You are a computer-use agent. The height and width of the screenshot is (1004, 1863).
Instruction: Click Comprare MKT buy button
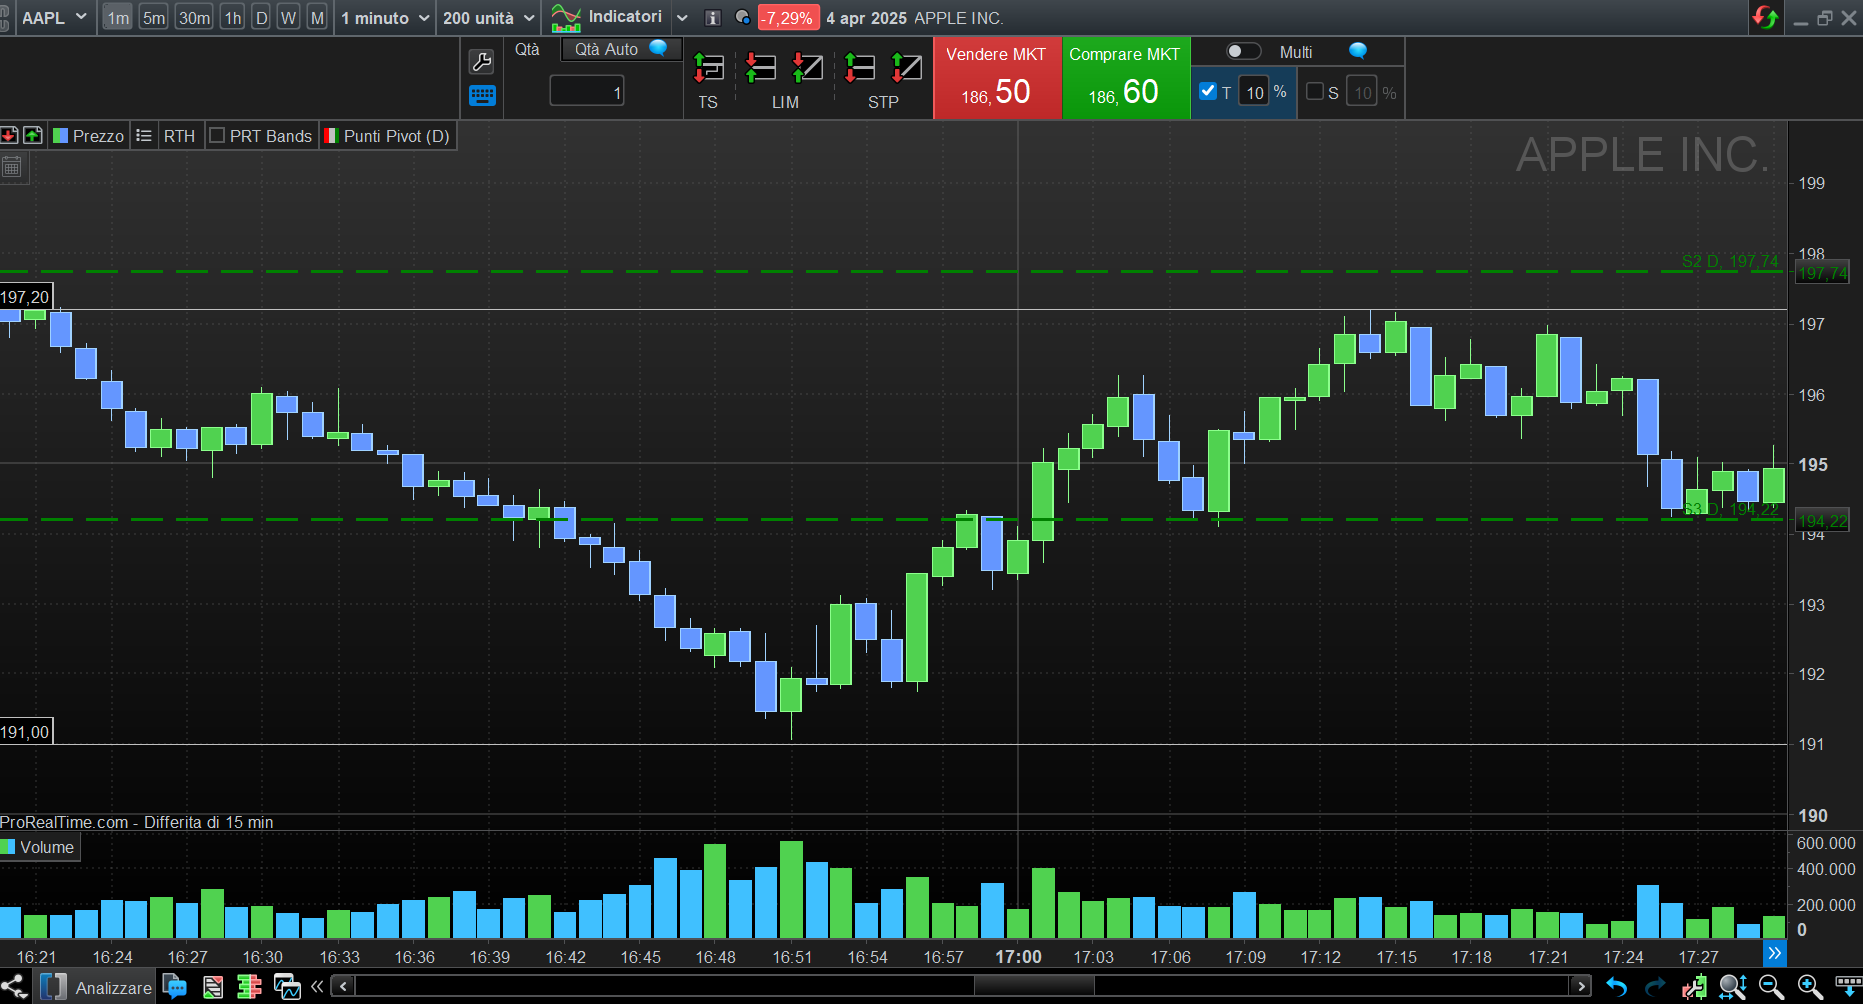[1126, 78]
